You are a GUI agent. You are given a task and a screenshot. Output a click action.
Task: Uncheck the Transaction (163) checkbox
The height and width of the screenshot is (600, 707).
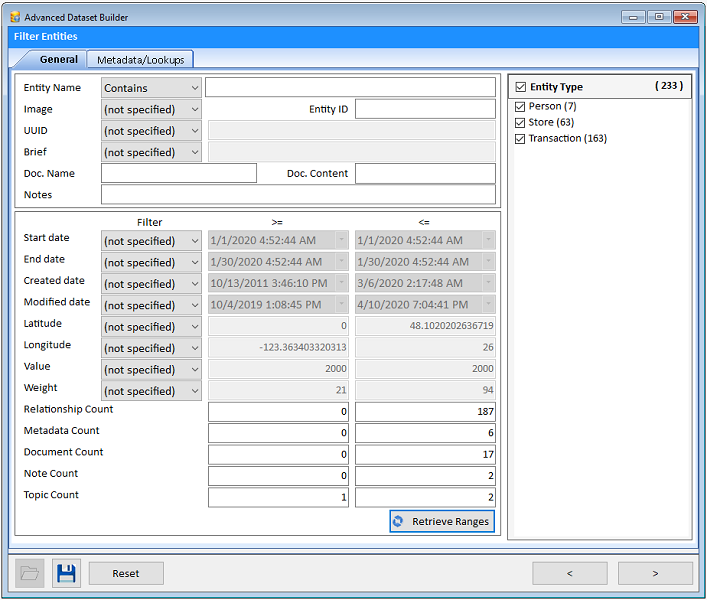(520, 139)
